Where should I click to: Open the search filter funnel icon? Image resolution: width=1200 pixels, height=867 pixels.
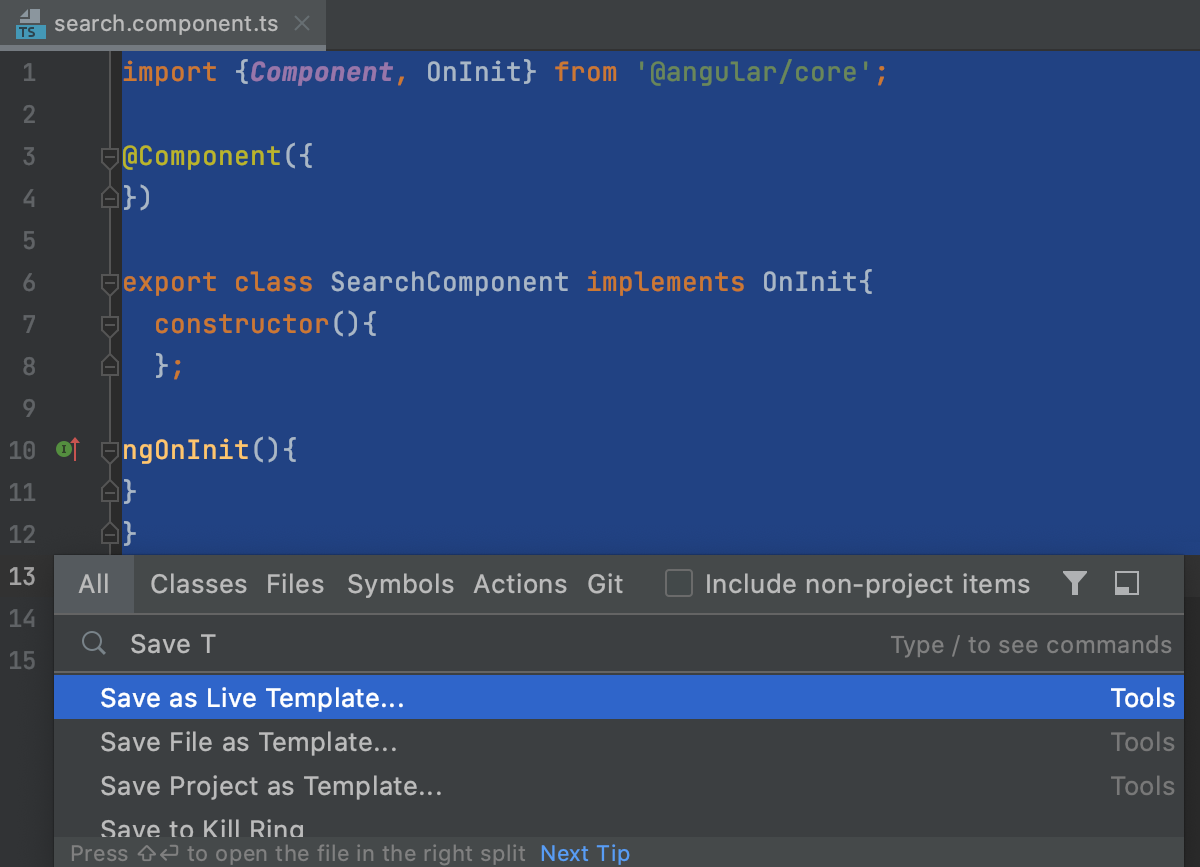[1074, 584]
